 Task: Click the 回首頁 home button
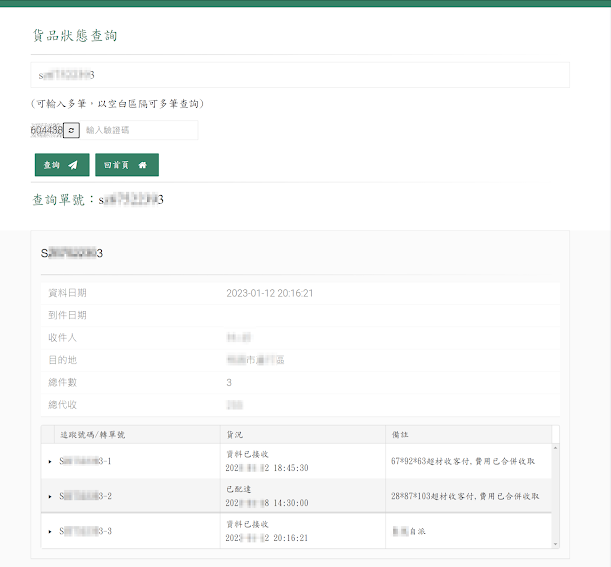tap(127, 165)
